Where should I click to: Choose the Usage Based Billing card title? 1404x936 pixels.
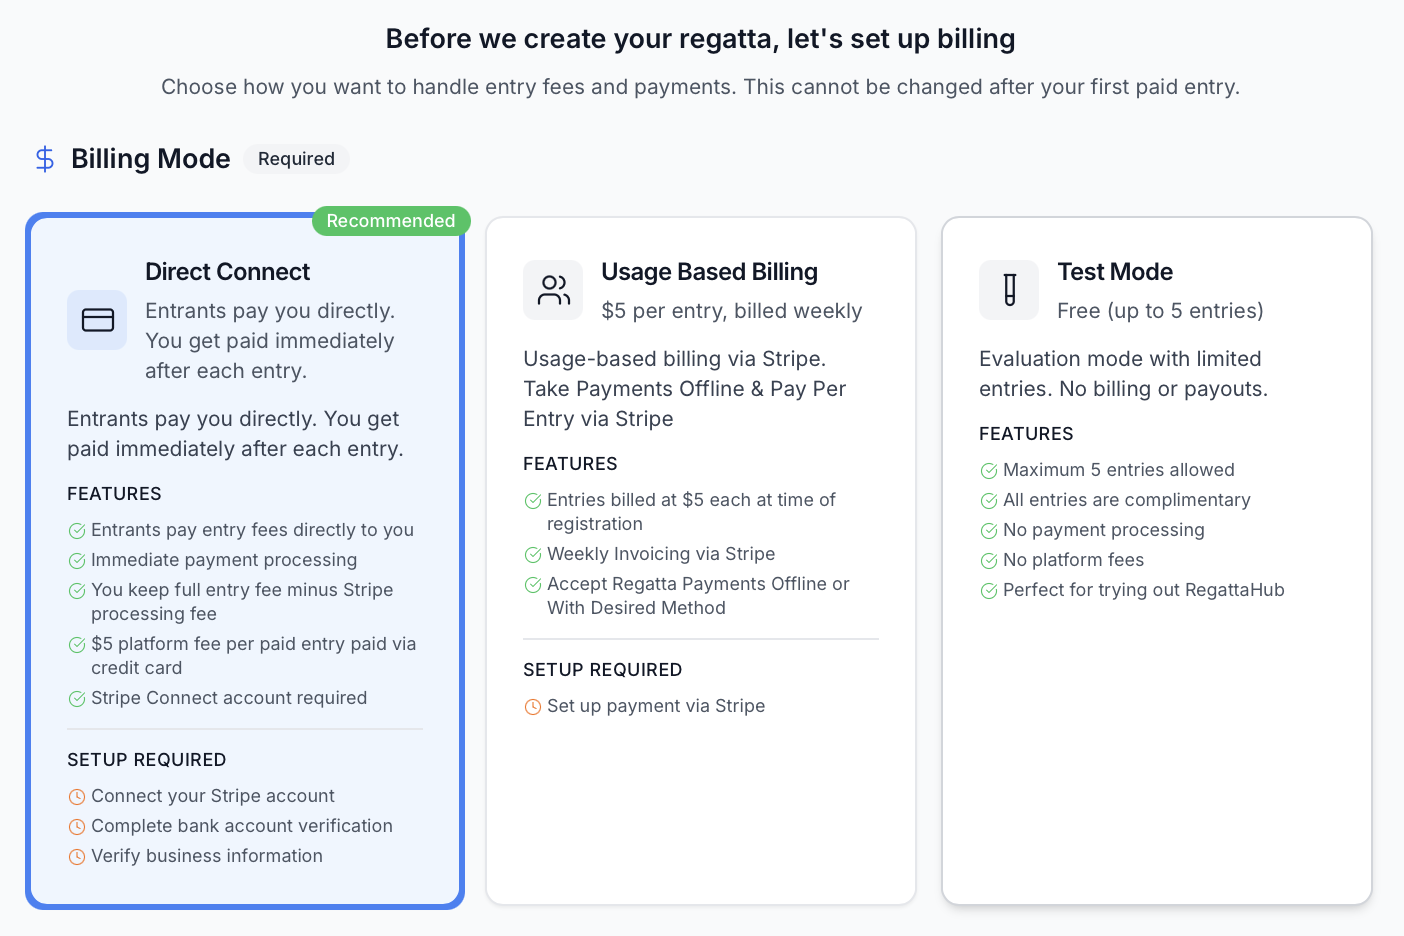click(709, 272)
